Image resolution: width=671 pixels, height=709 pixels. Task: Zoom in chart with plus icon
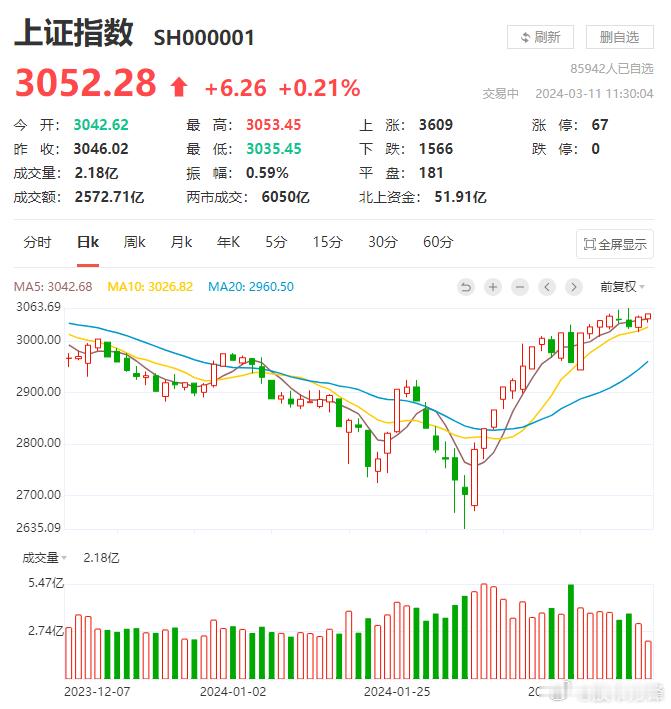(493, 287)
